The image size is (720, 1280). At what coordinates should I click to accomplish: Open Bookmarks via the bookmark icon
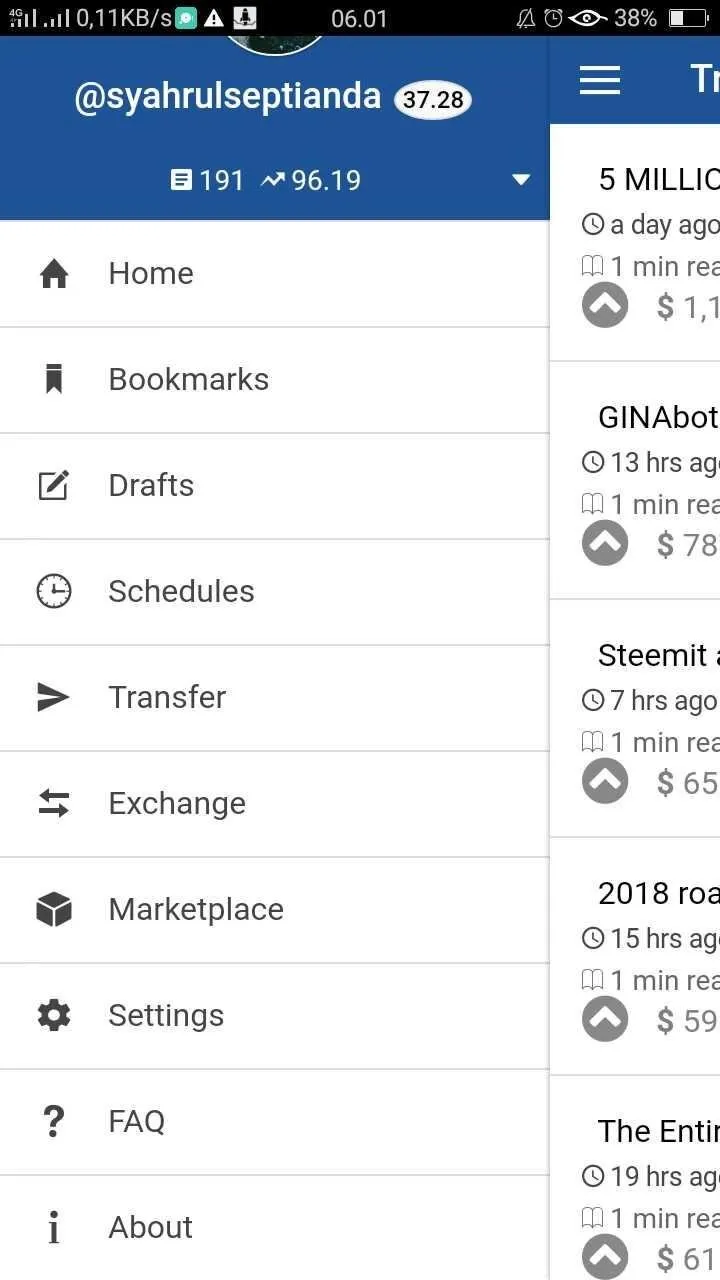click(x=54, y=380)
